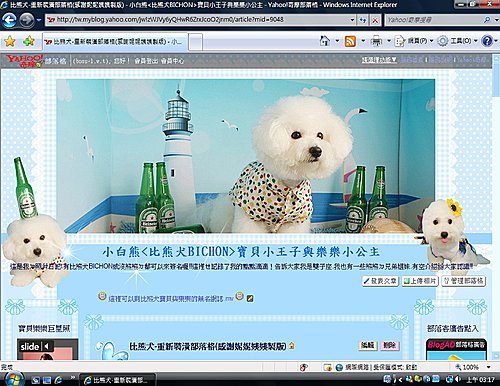The image size is (500, 386).
Task: Click the 上傳相片 upload photo button
Action: [420, 281]
